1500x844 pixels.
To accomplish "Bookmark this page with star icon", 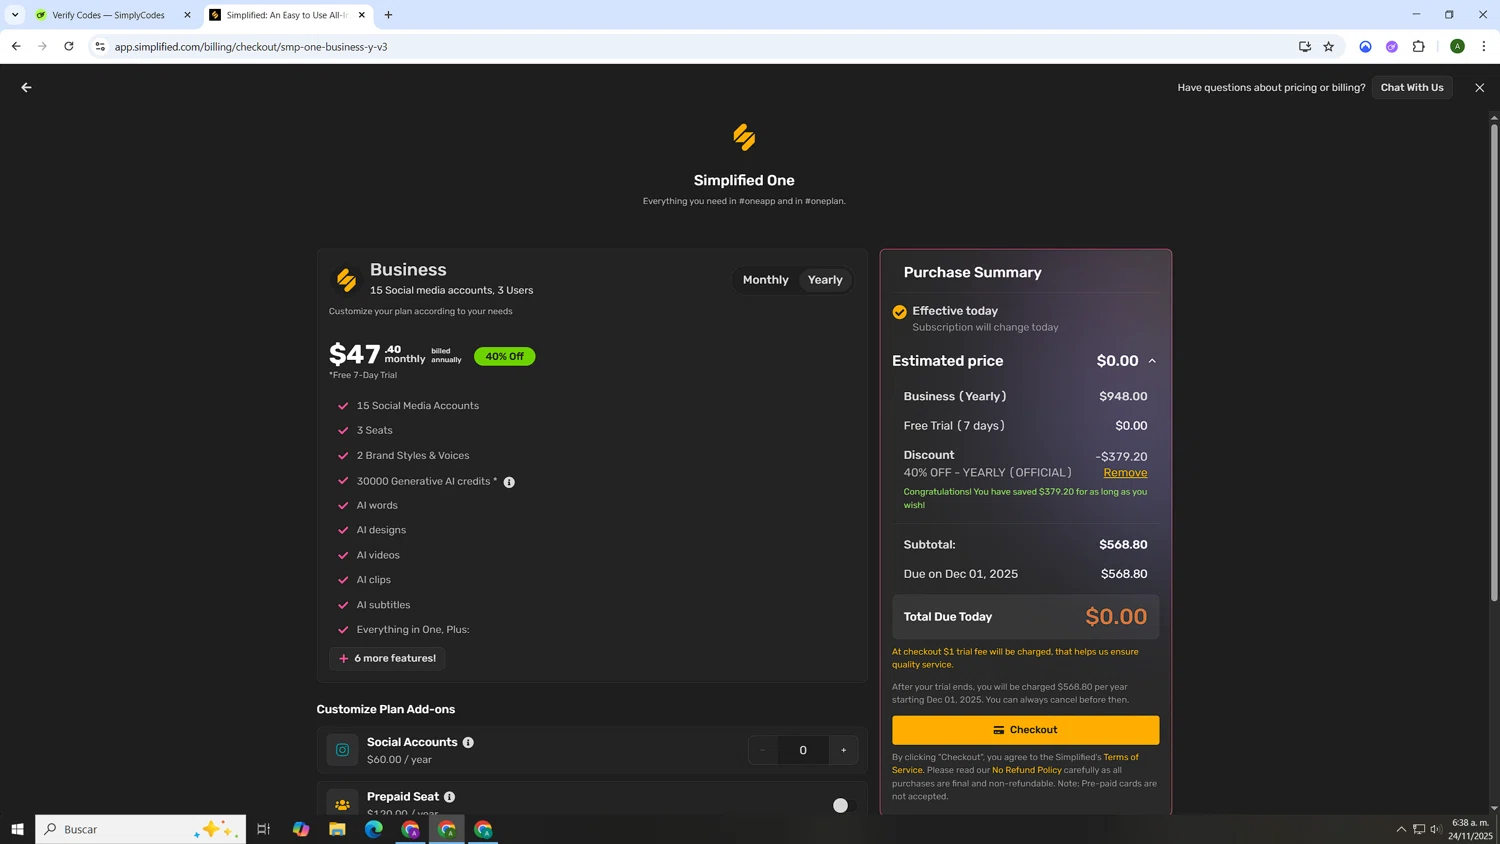I will click(x=1328, y=46).
